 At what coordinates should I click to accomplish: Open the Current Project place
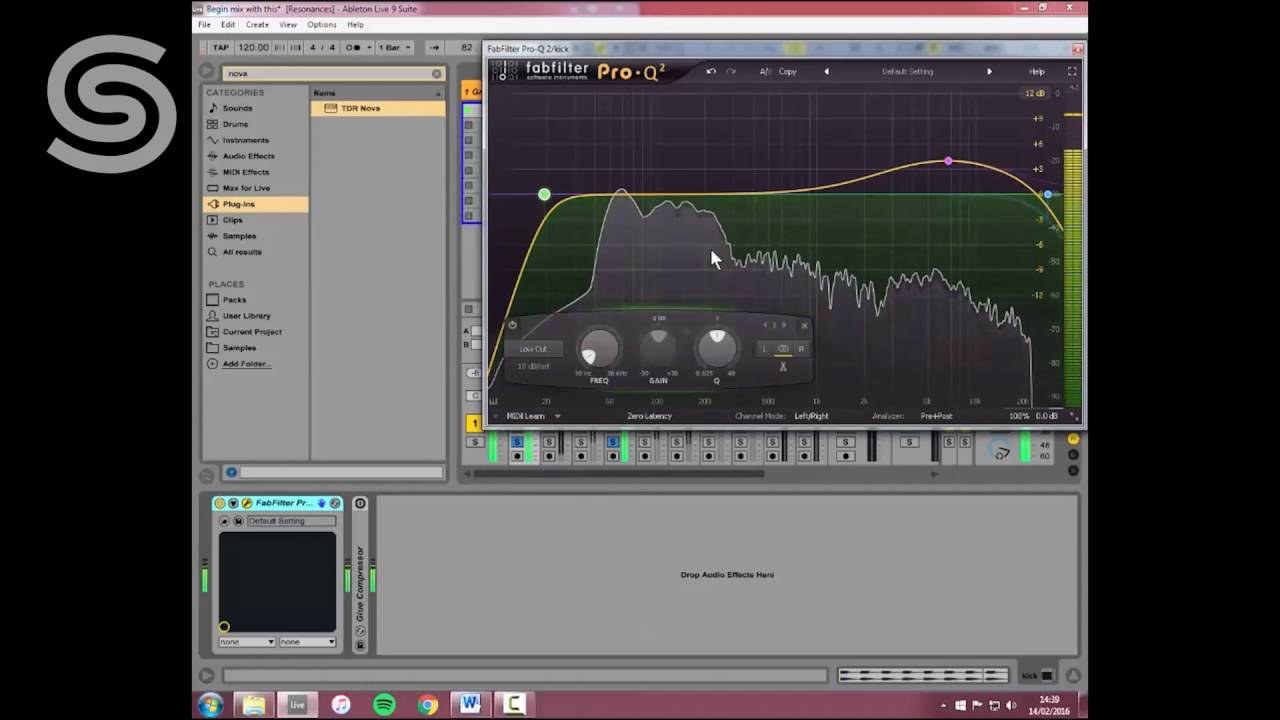click(252, 332)
